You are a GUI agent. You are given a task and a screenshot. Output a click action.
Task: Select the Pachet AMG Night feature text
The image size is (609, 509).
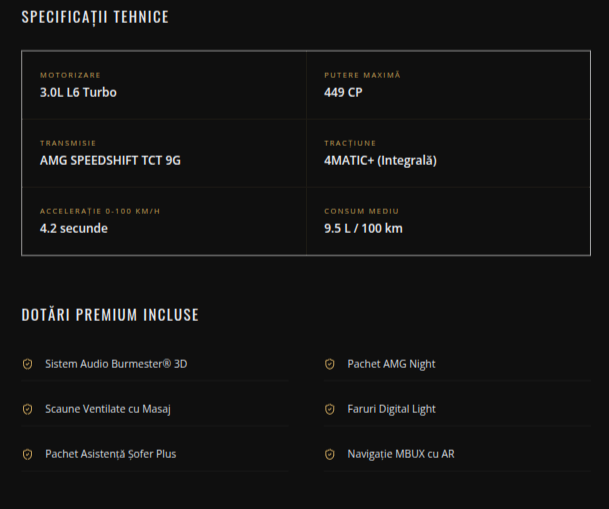(392, 364)
